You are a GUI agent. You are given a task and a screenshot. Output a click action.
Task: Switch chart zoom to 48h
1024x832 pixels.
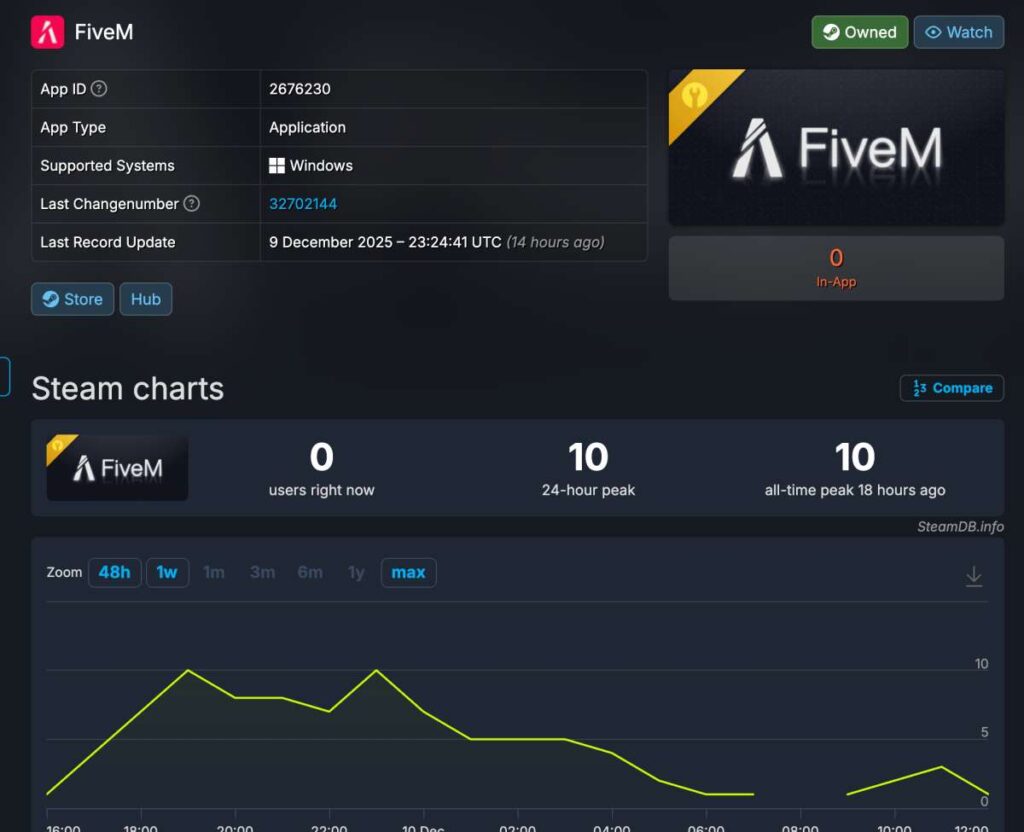coord(114,572)
